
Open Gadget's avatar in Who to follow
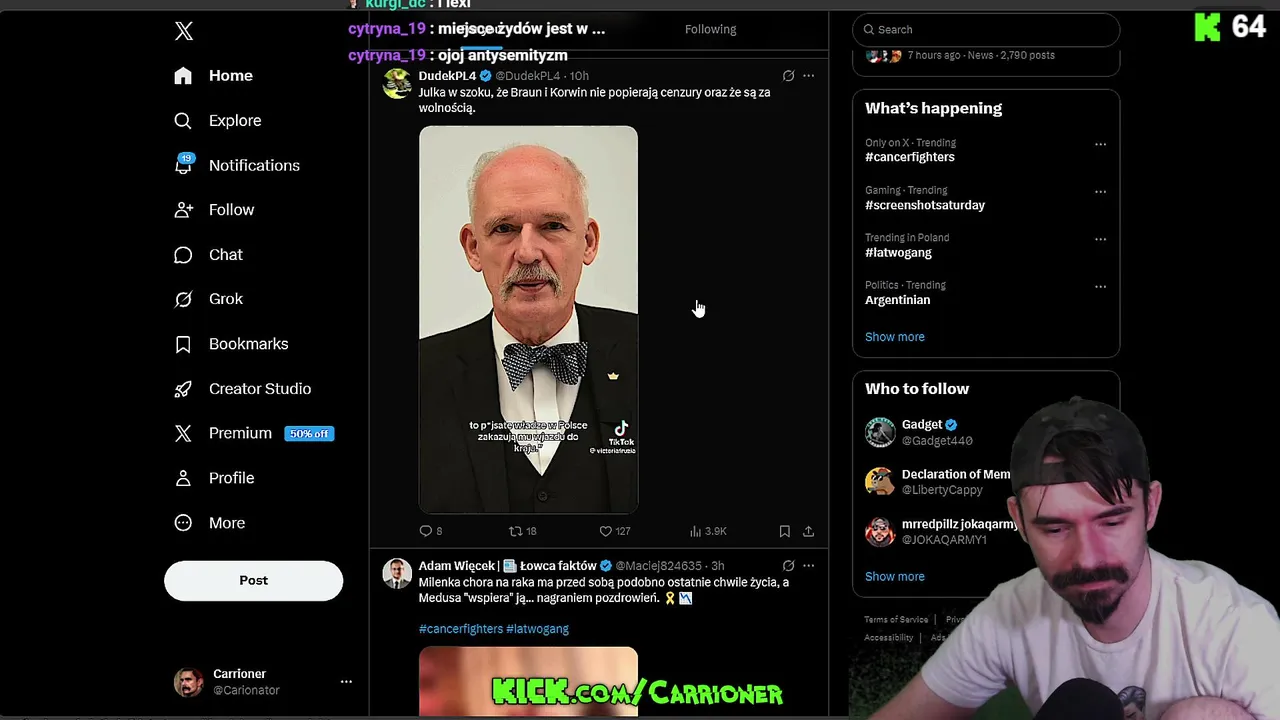[880, 432]
